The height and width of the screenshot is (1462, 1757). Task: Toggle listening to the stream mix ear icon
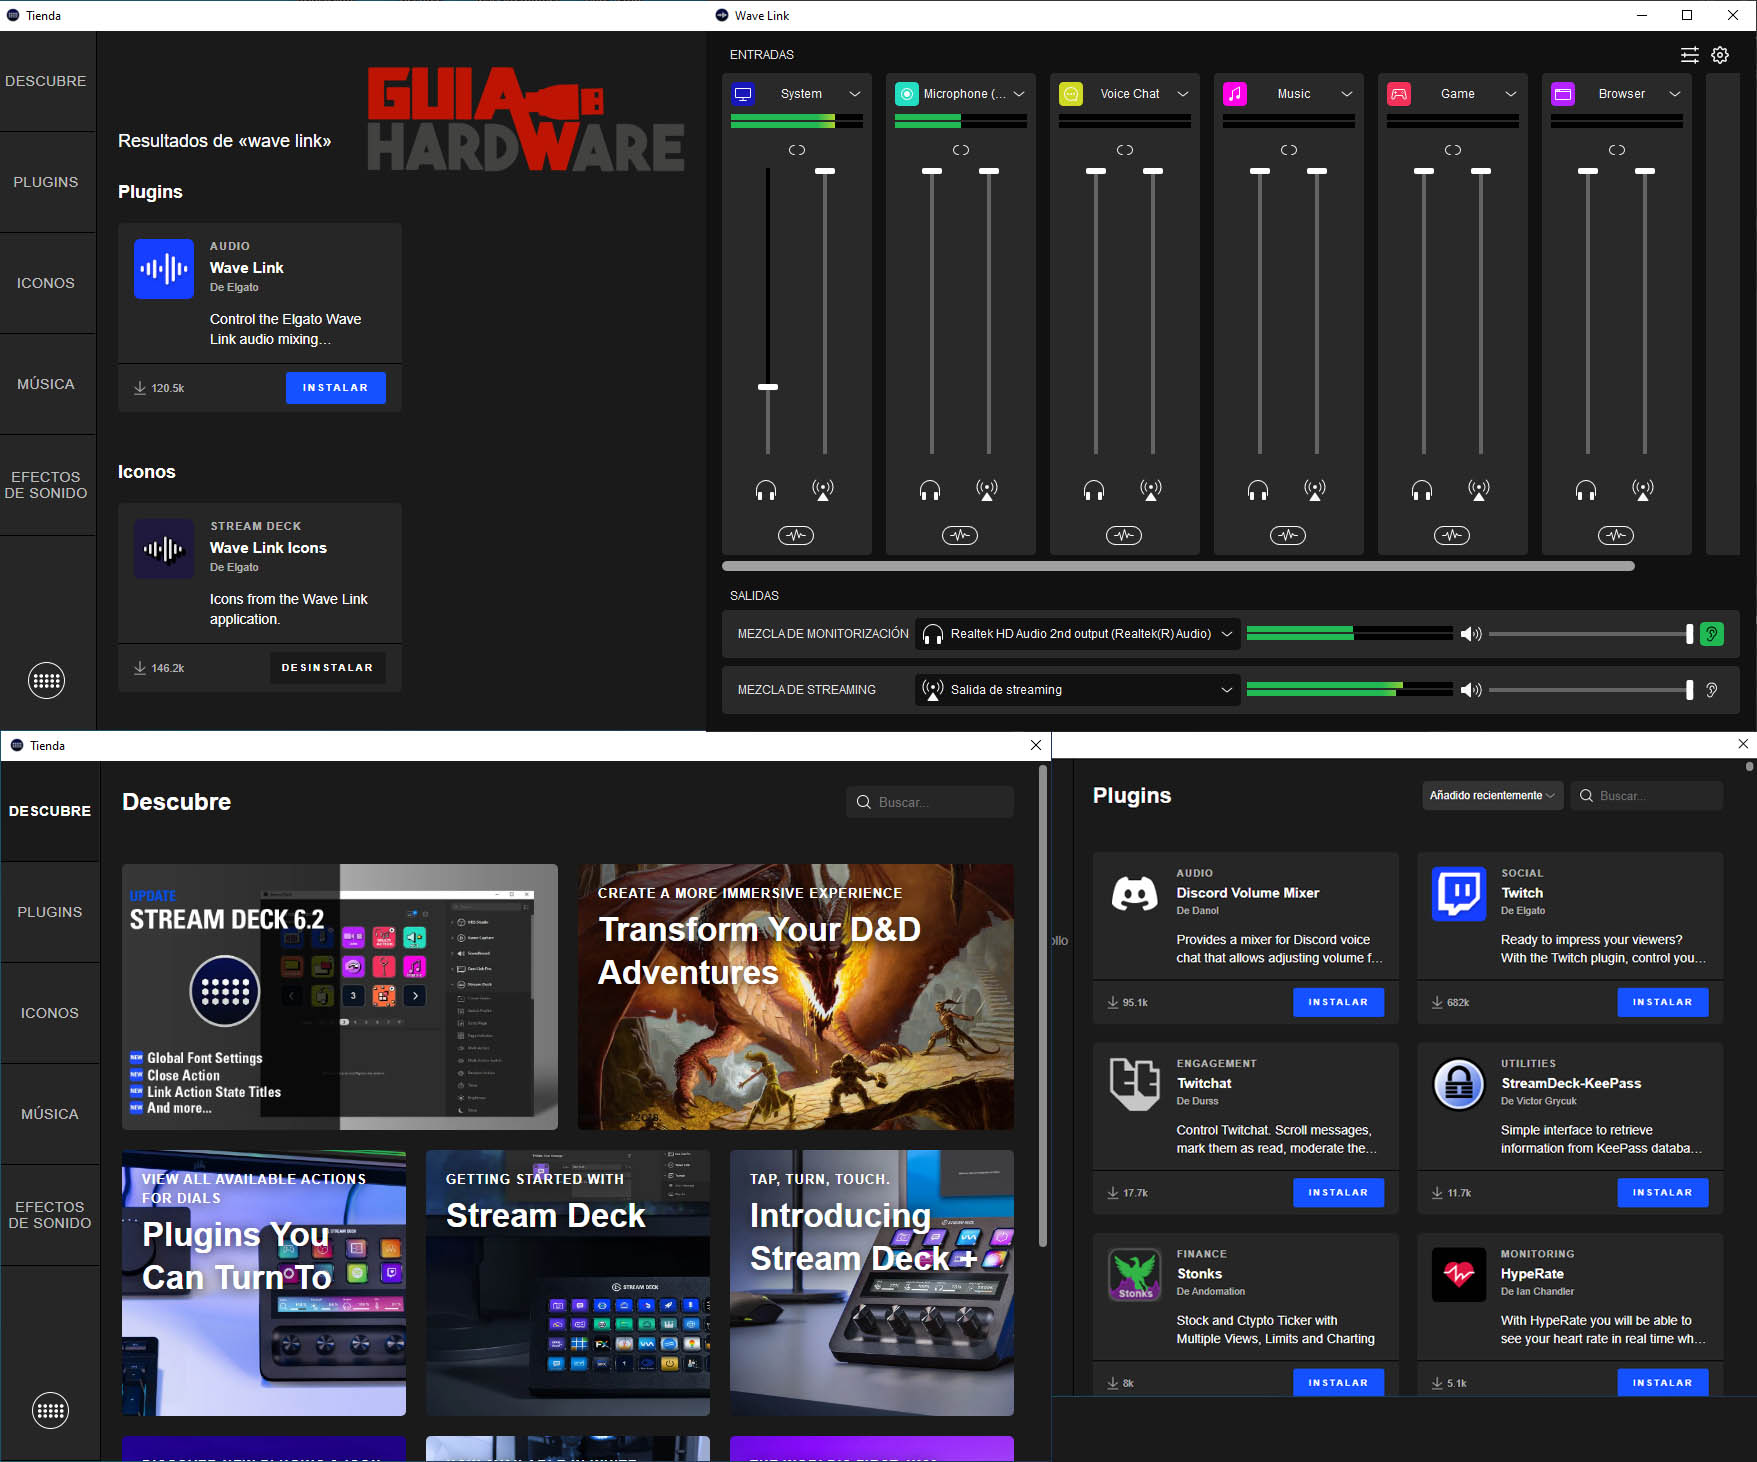tap(1712, 690)
